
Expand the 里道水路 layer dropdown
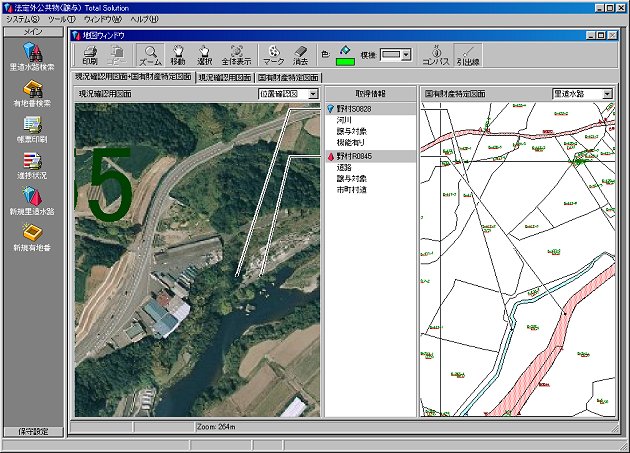click(x=608, y=94)
